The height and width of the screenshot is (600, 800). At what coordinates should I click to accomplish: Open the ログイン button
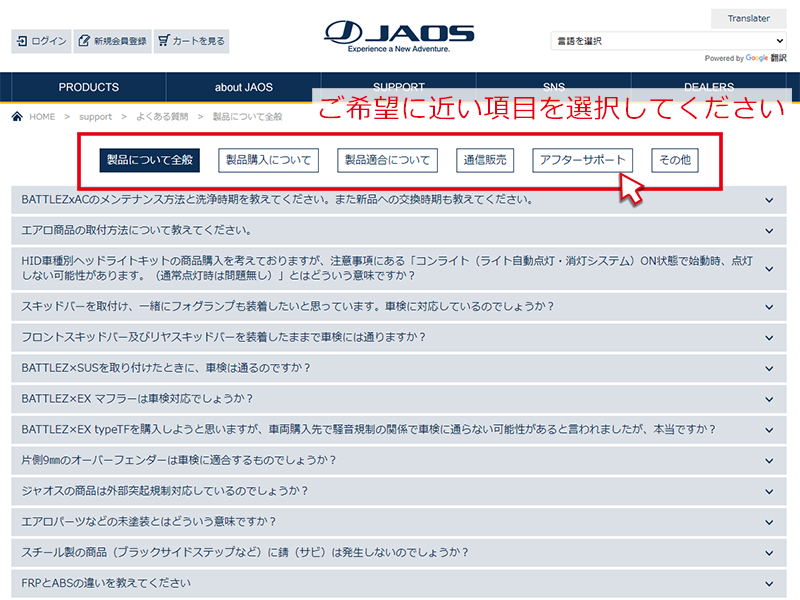tap(41, 41)
